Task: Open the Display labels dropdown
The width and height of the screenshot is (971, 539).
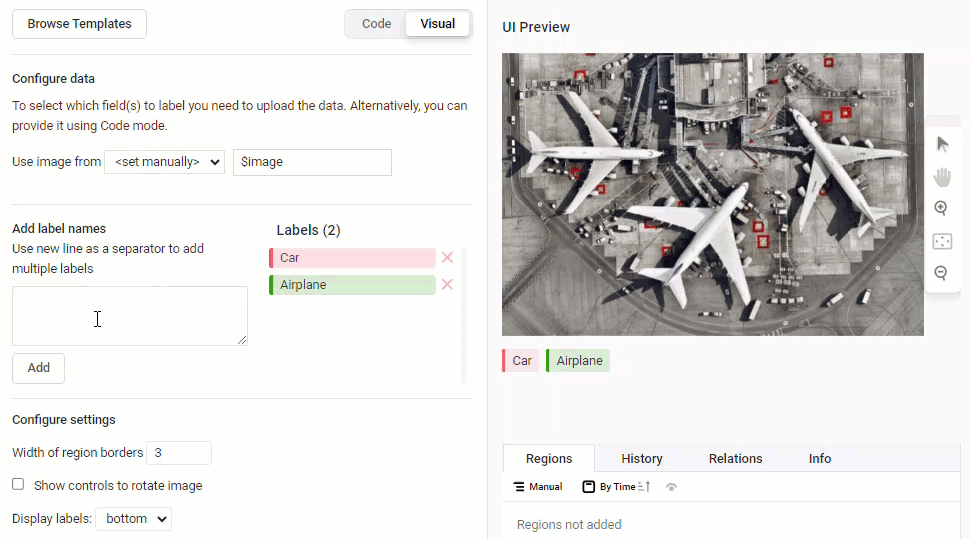Action: click(x=133, y=519)
